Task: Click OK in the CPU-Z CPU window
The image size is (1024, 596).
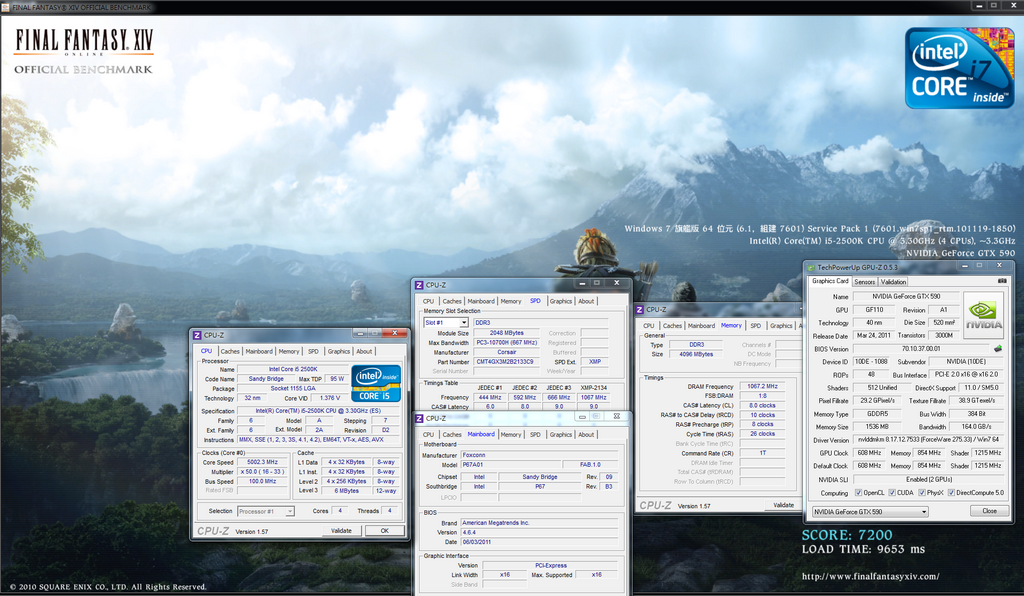Action: [x=385, y=531]
